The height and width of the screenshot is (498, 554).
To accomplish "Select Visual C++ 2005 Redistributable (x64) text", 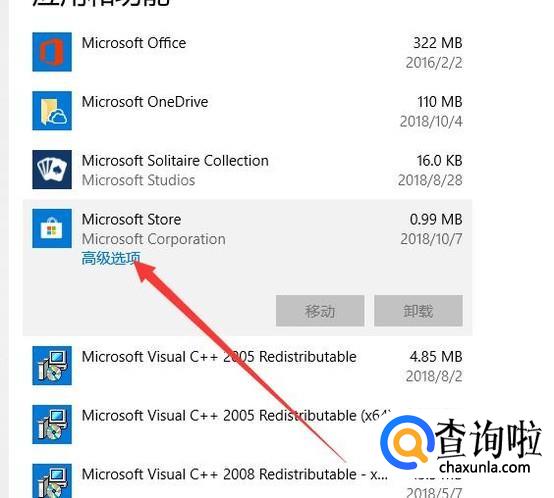I will (236, 415).
